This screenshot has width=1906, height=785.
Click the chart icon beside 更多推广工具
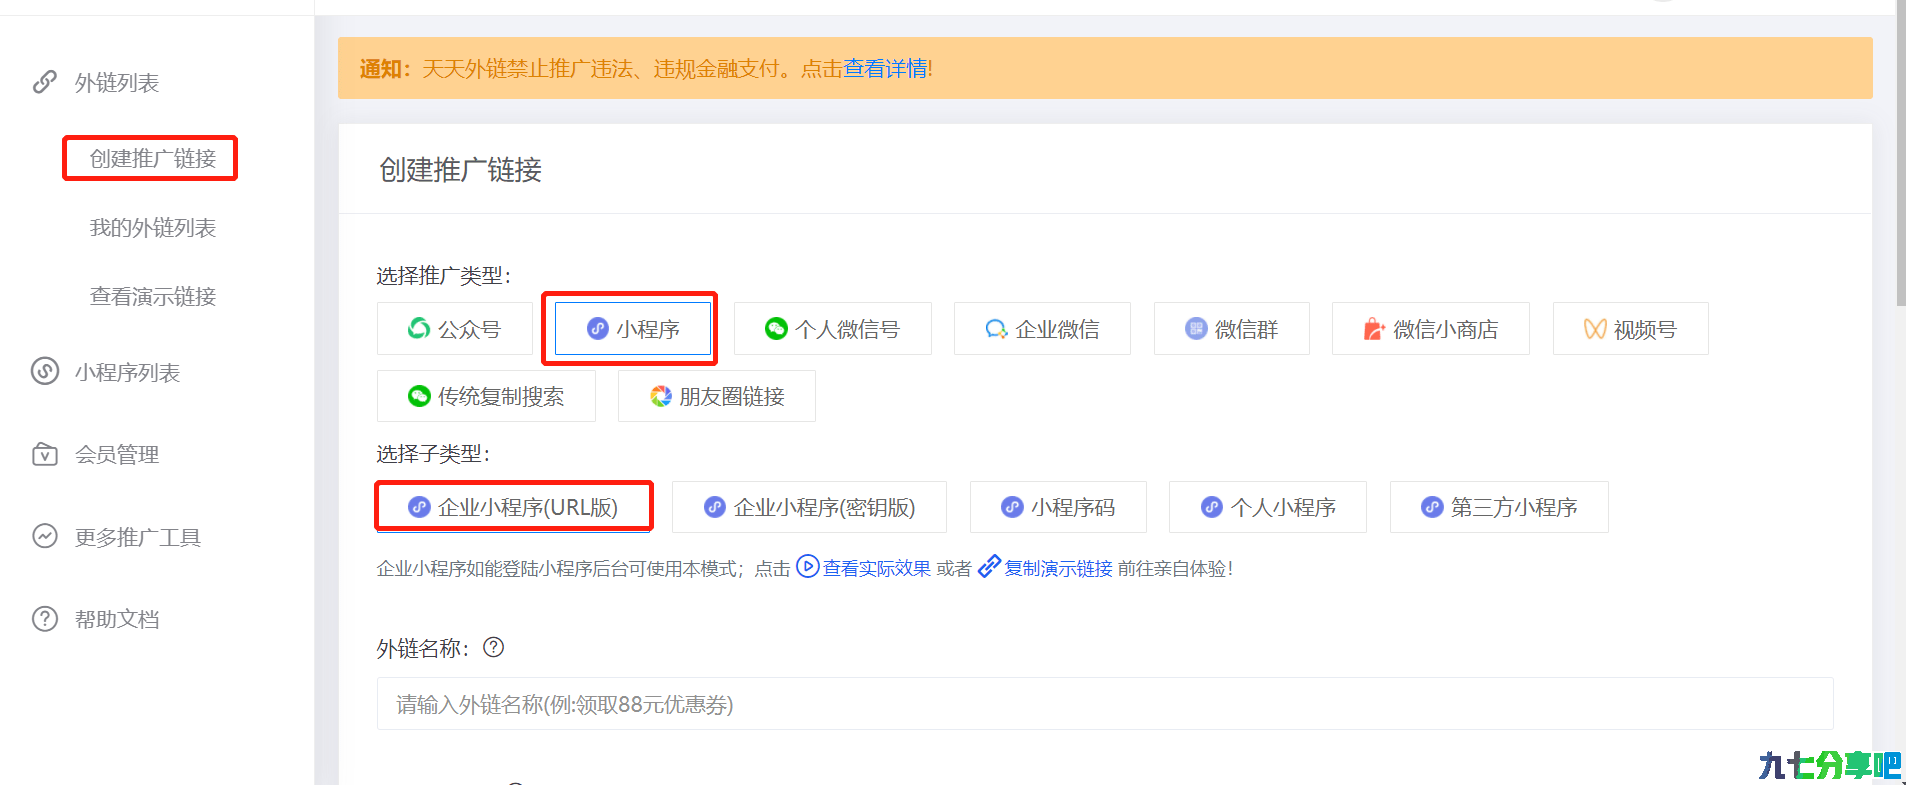point(45,536)
